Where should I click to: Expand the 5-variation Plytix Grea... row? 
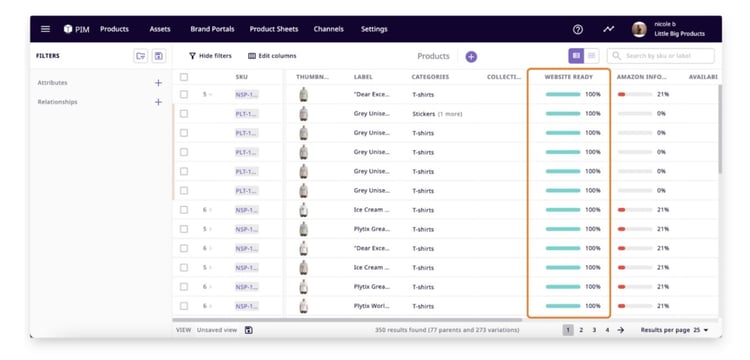[207, 229]
